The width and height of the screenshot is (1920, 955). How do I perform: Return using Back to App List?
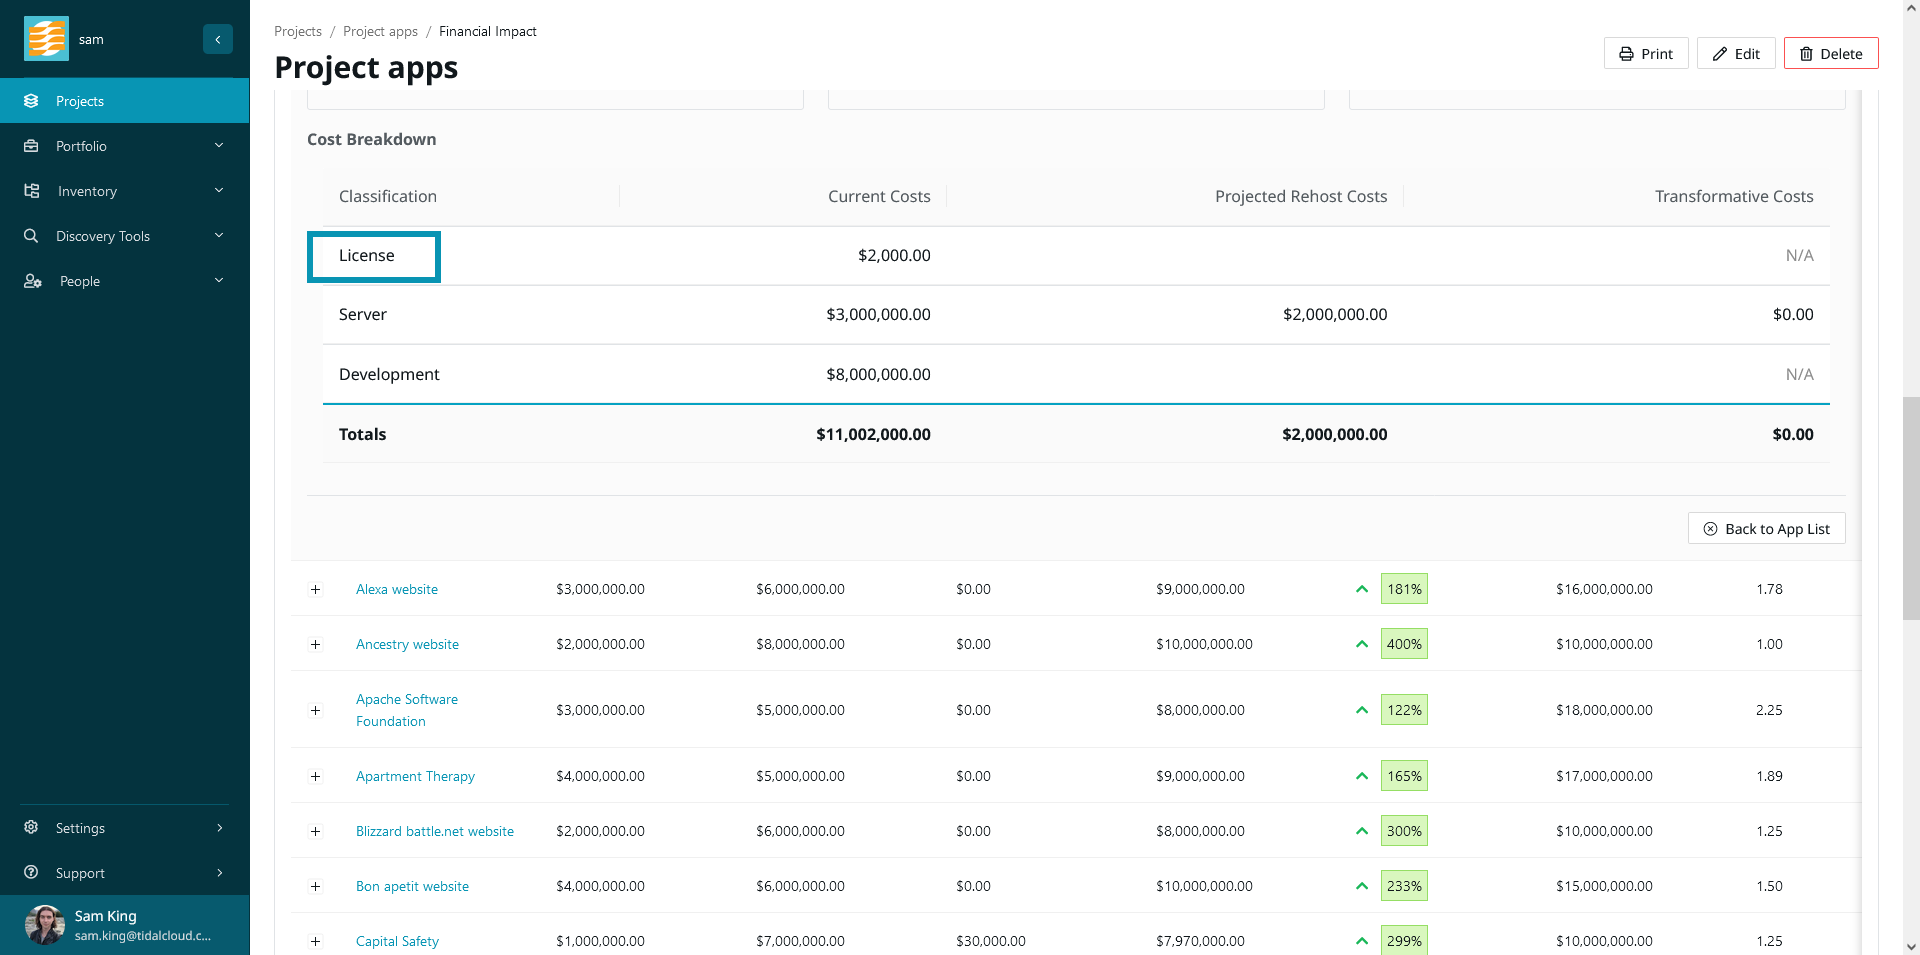1766,529
